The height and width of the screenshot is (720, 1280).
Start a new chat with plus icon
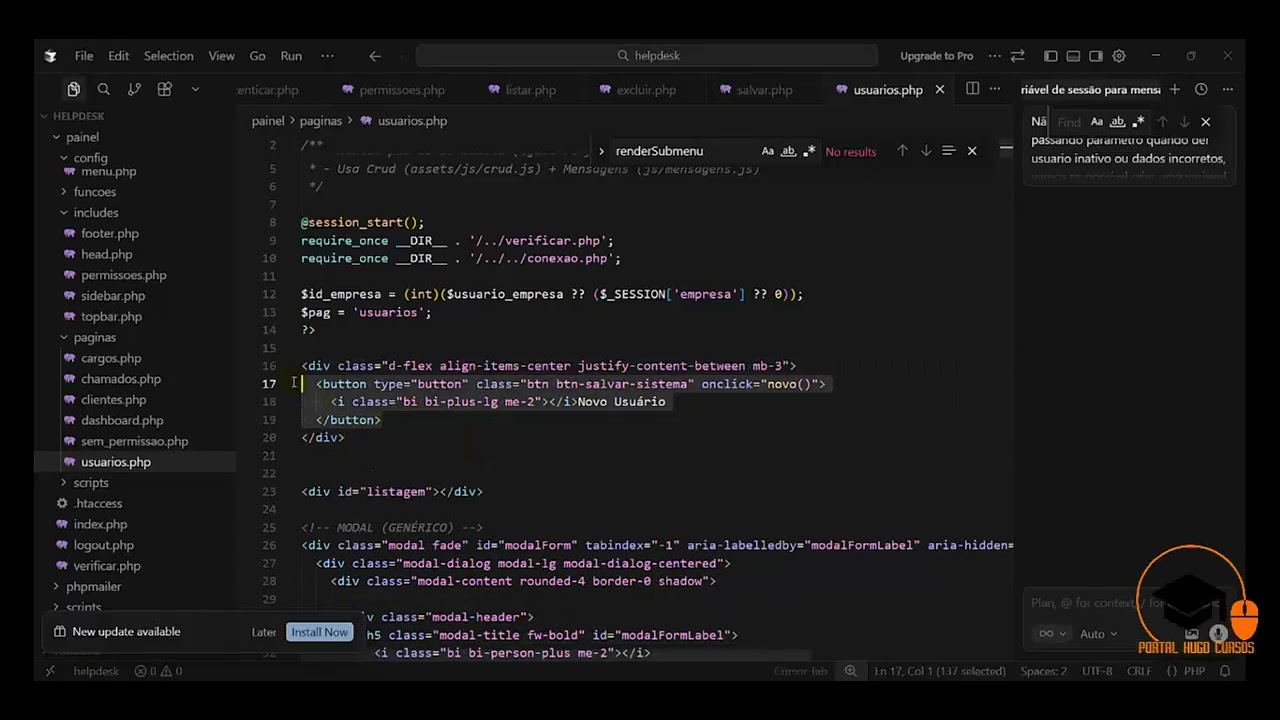[x=1175, y=89]
